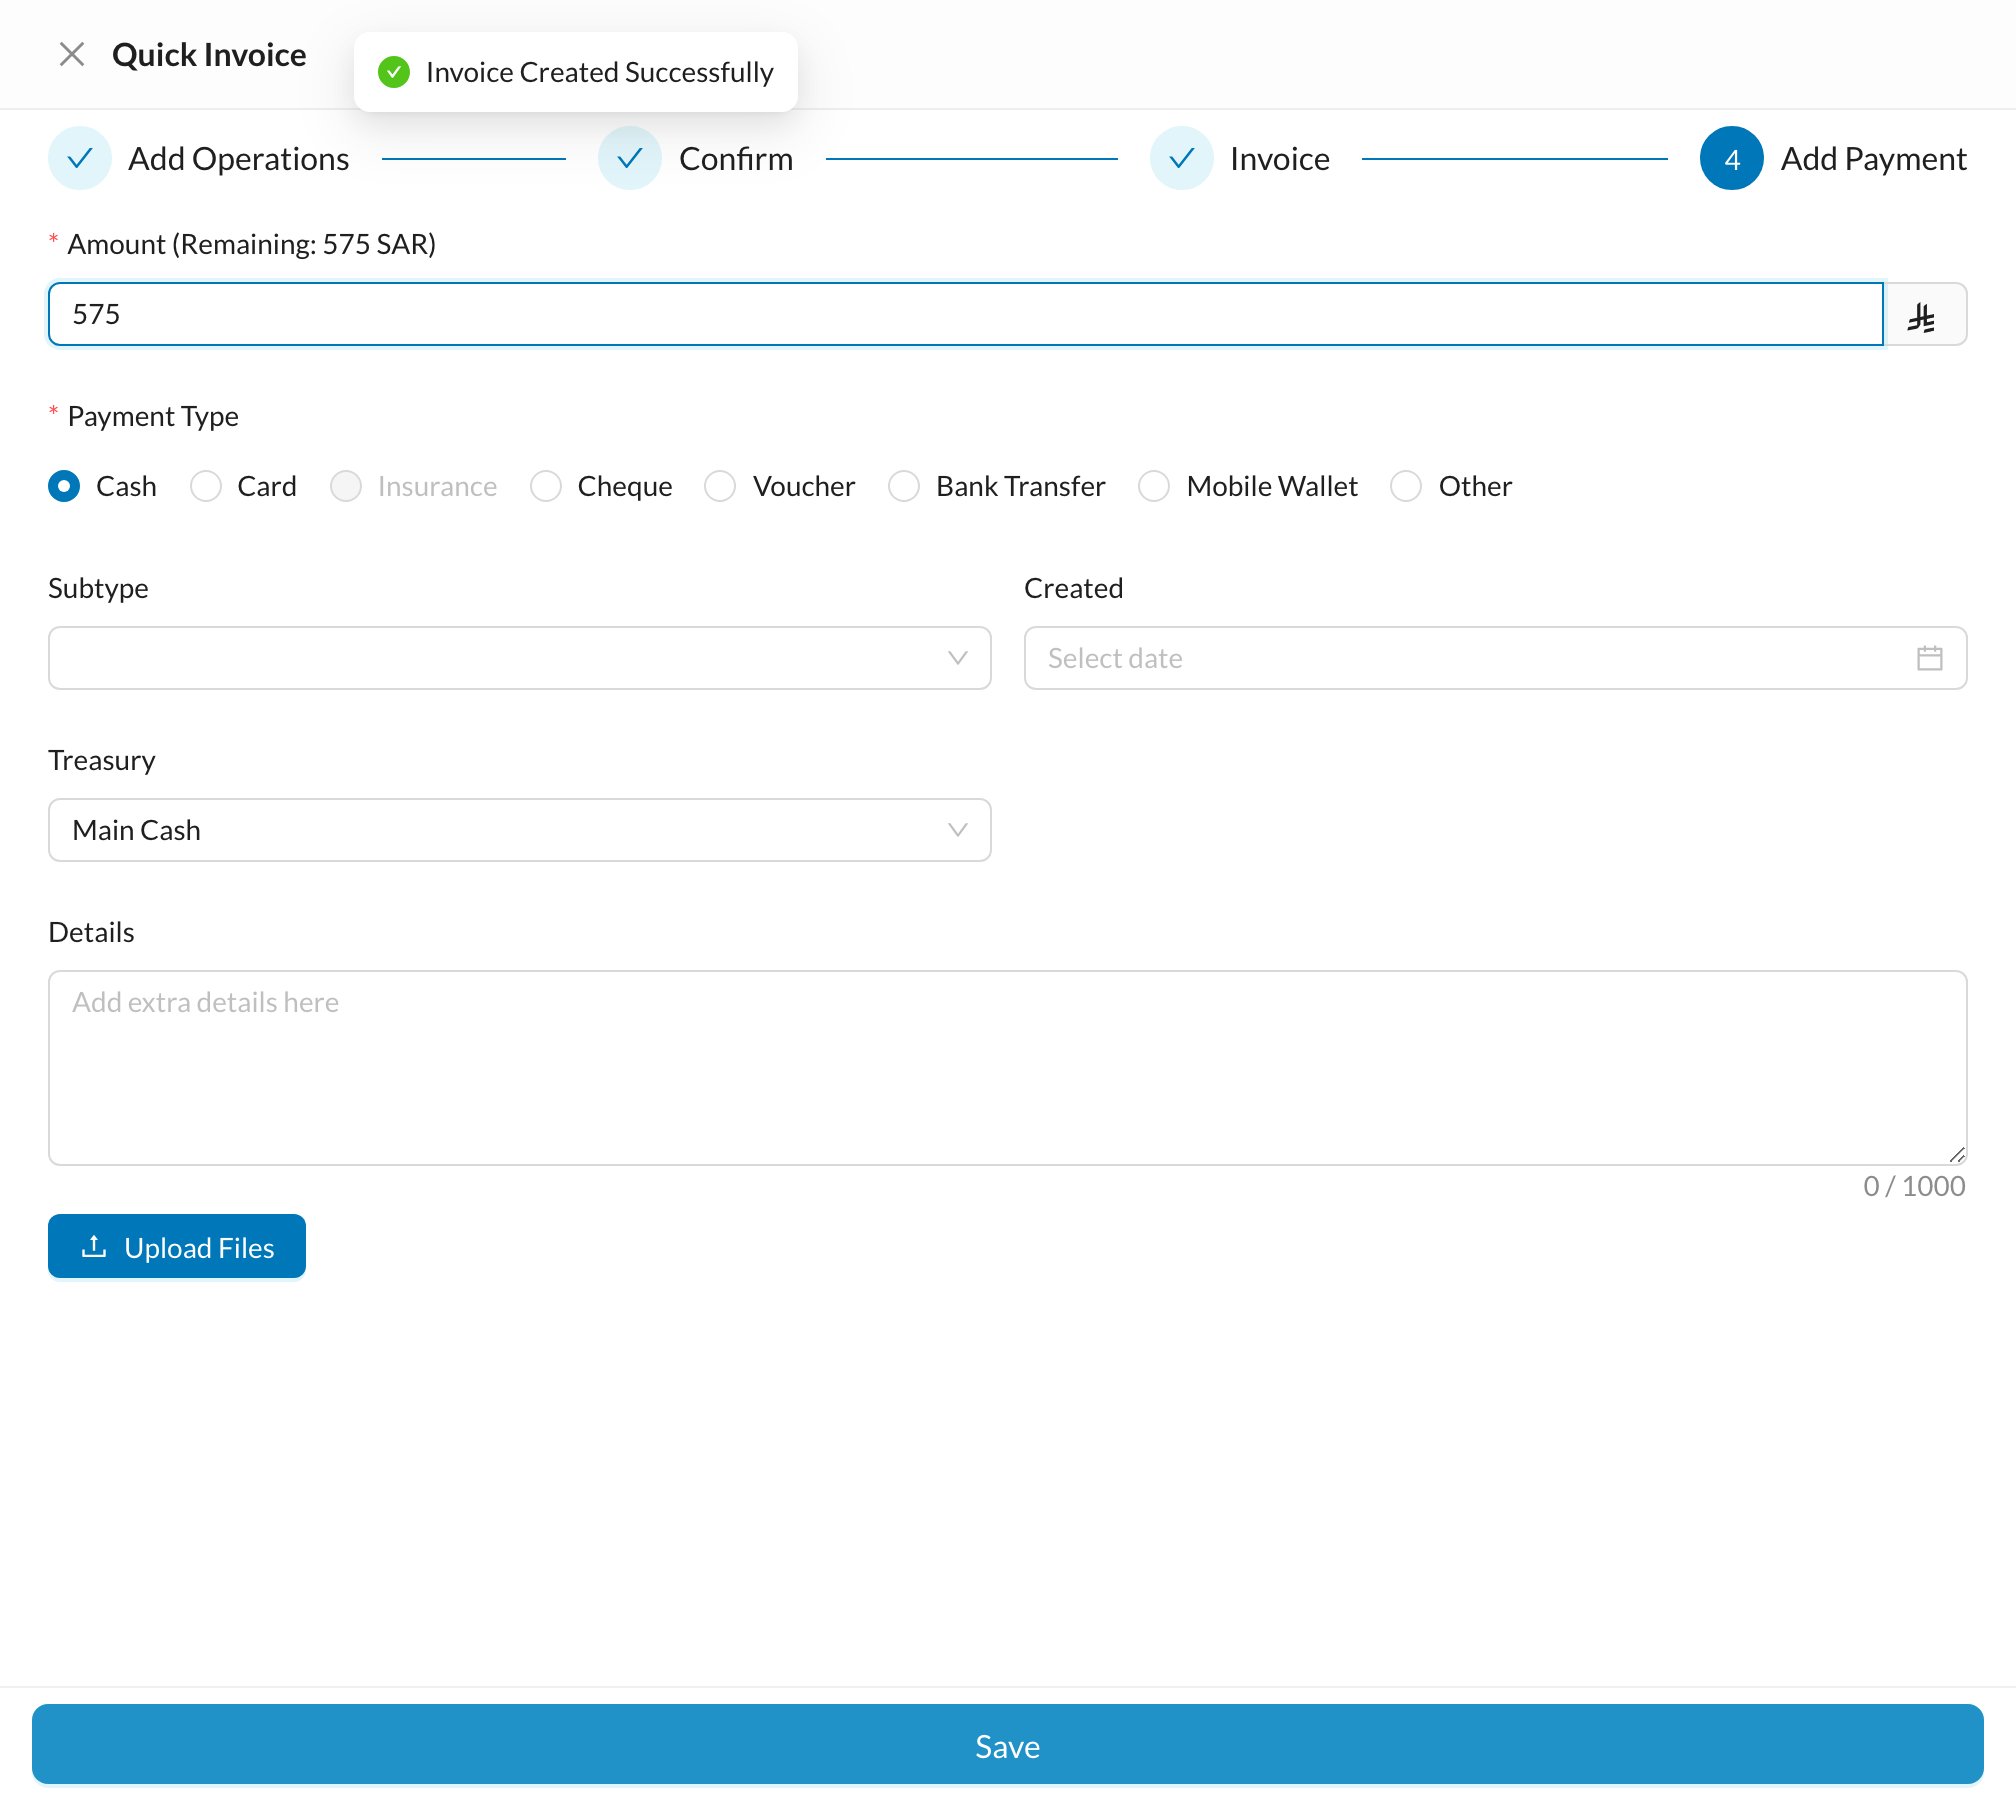Select the Other payment type
Screen dimensions: 2016x1800
tap(1406, 486)
